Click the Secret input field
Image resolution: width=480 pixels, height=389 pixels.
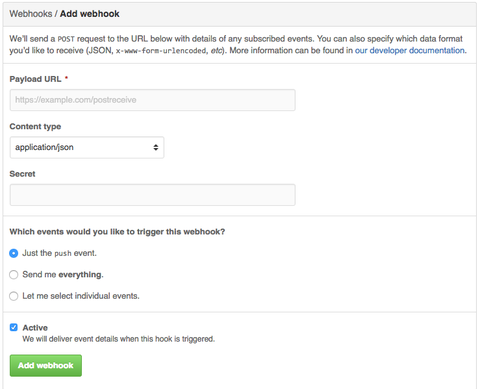(x=152, y=195)
